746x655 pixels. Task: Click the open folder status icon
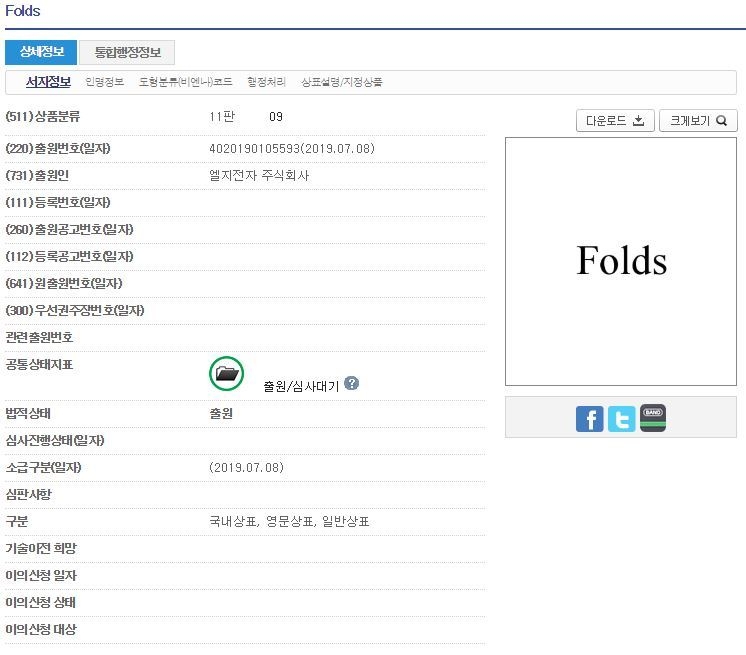226,373
